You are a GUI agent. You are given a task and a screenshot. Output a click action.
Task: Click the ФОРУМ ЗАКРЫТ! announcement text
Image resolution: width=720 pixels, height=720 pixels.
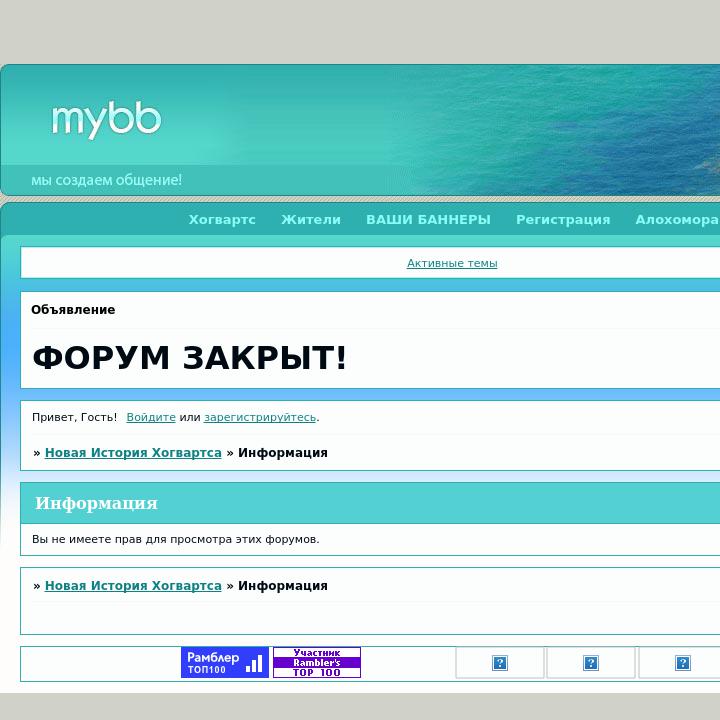(189, 358)
